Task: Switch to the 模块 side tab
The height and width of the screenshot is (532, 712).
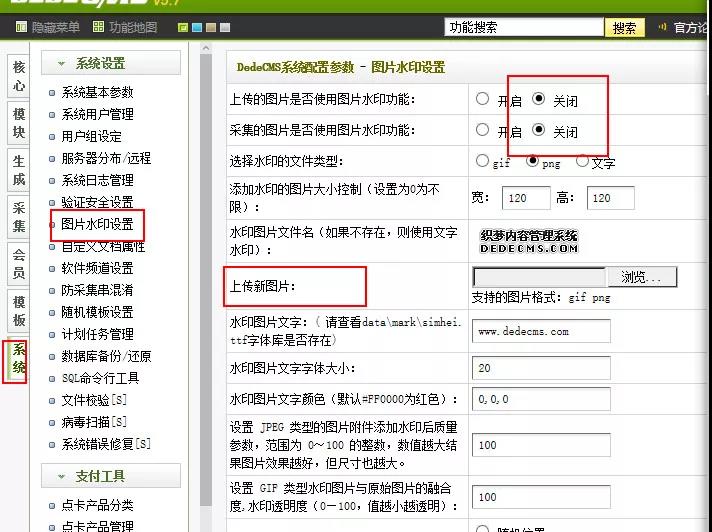Action: (19, 123)
